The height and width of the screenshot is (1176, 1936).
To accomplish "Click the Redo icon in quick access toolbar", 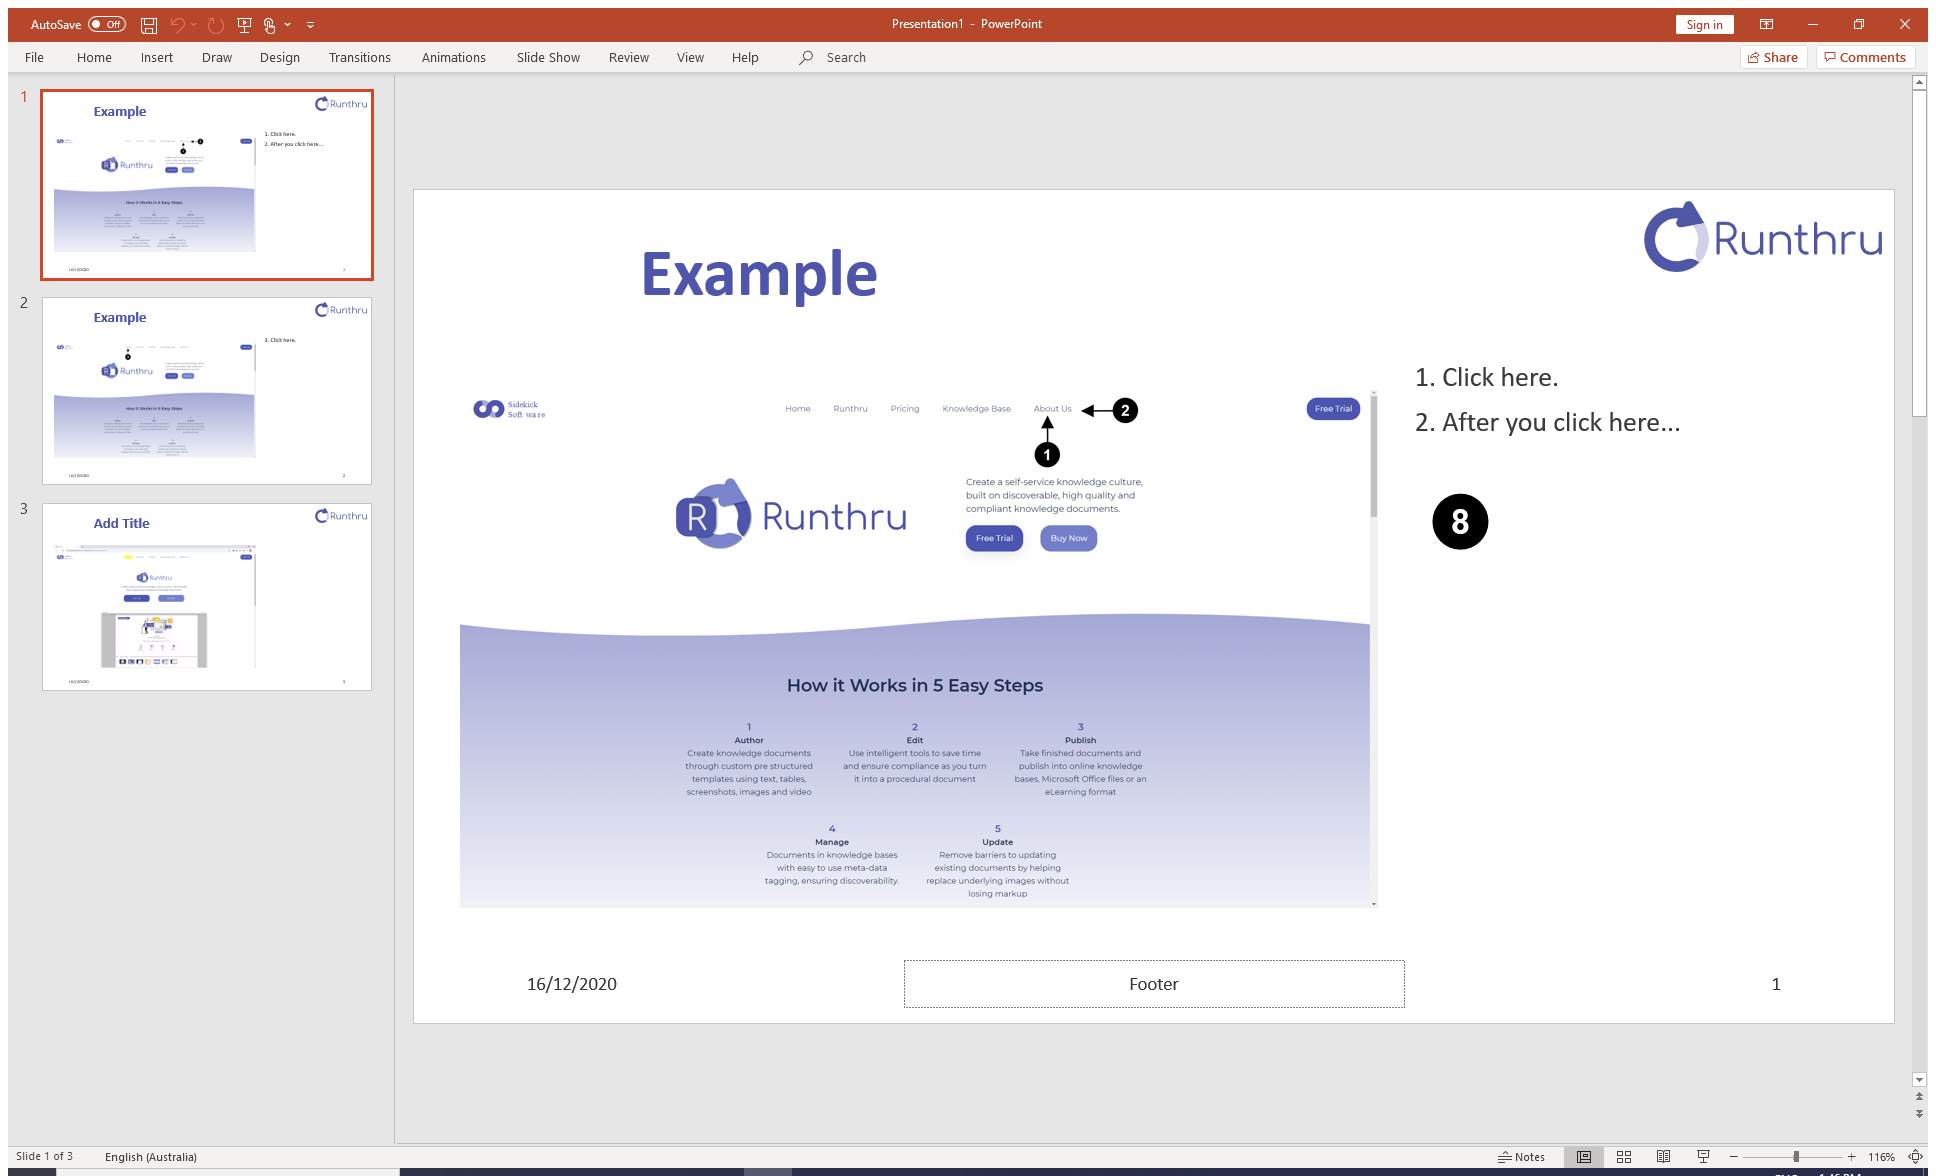I will click(215, 25).
